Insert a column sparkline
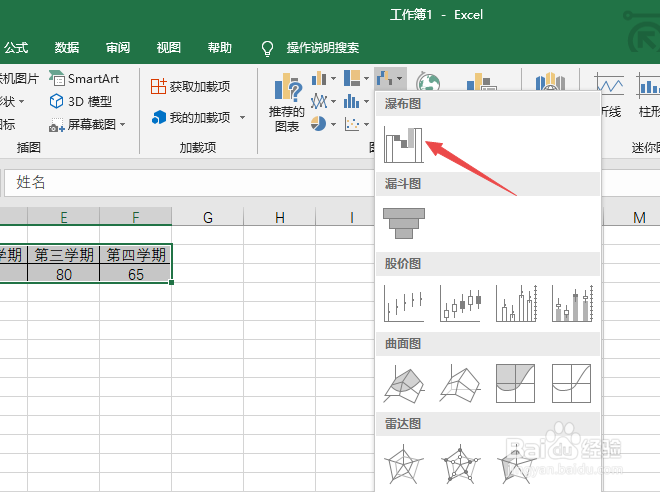This screenshot has width=660, height=492. click(647, 95)
